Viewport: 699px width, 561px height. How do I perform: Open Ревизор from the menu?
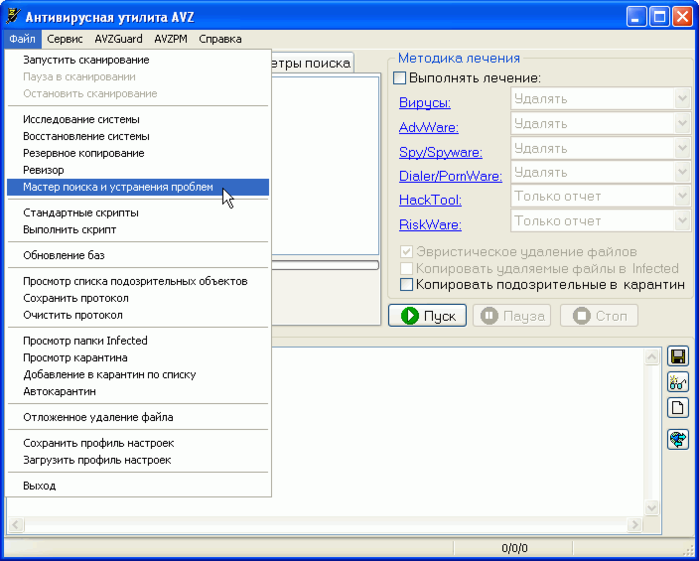138,170
